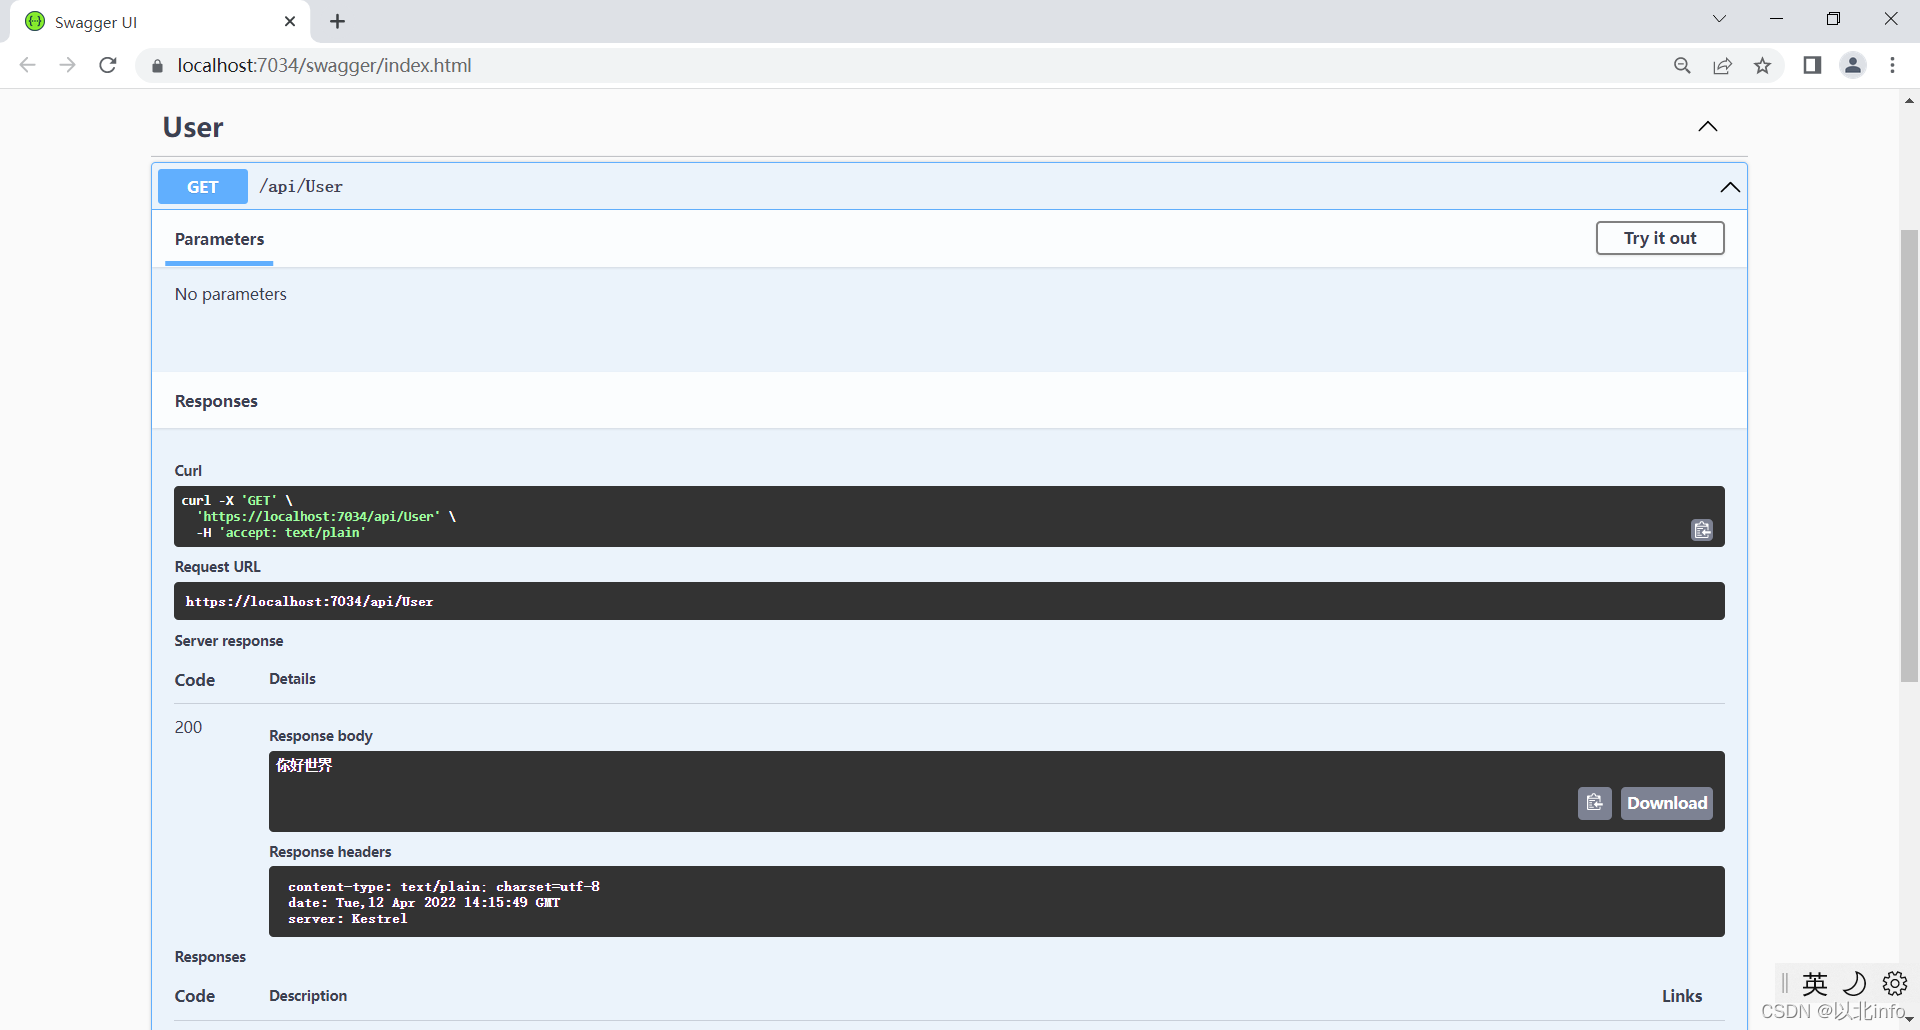Click the Try it out button
Screen dimensions: 1920x1030
coord(1660,238)
